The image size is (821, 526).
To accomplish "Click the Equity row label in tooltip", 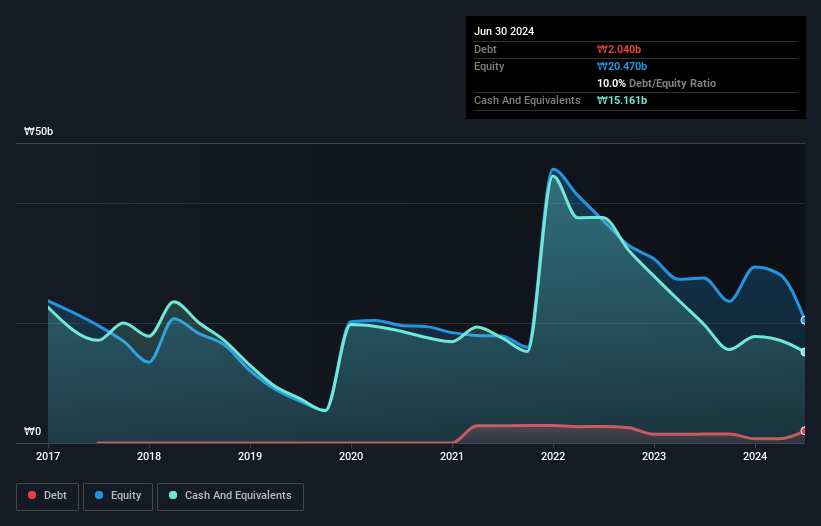I will (x=489, y=66).
